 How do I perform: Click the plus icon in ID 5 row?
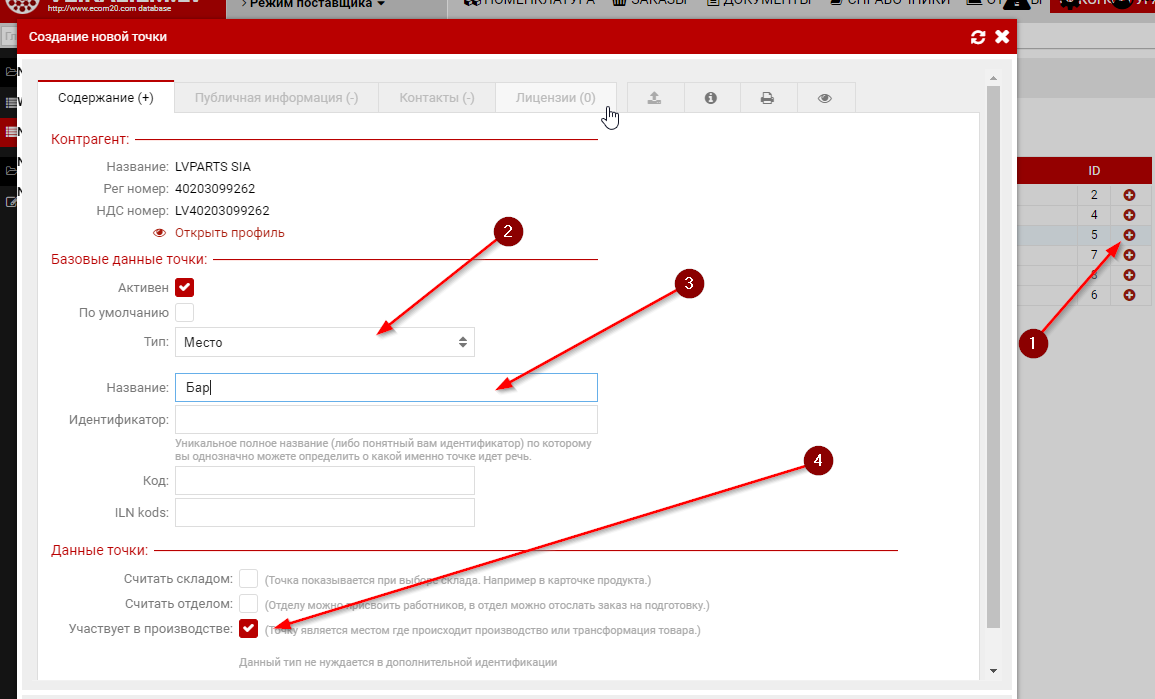pos(1129,235)
